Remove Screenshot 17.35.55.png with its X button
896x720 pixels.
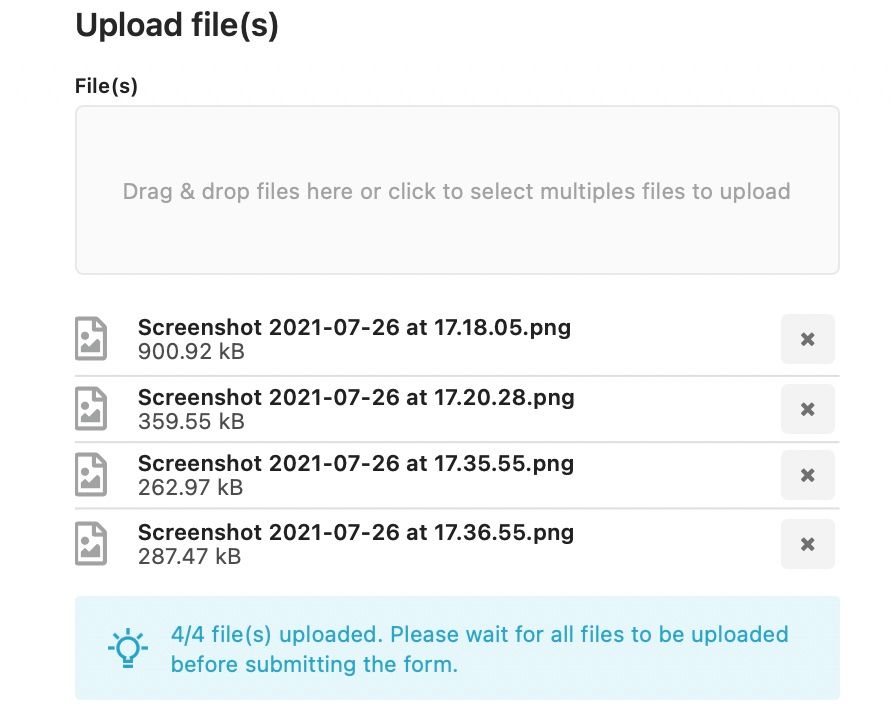[807, 475]
